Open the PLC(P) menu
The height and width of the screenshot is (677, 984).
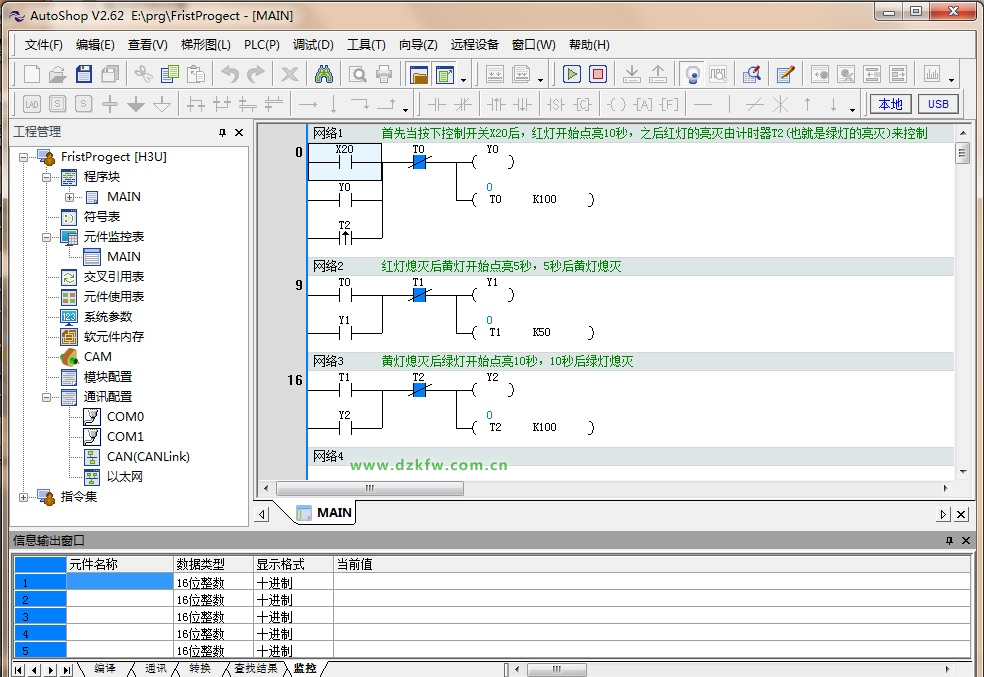click(262, 45)
